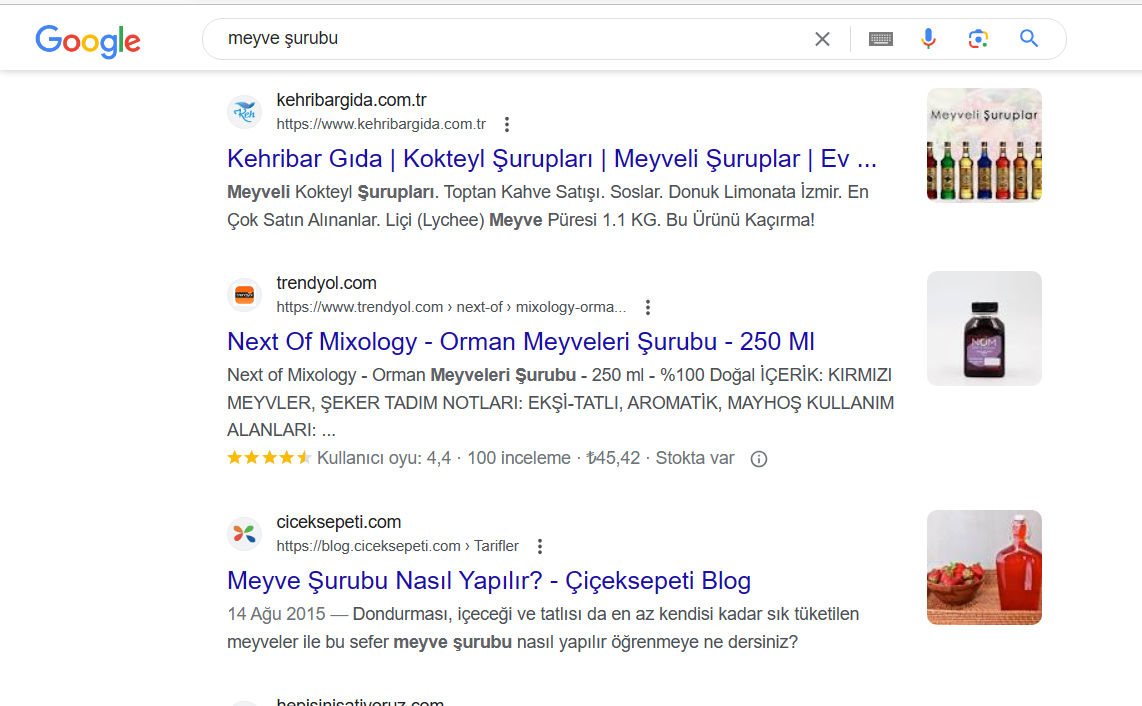Click the trendyol favicon icon
Image resolution: width=1142 pixels, height=706 pixels.
click(245, 295)
